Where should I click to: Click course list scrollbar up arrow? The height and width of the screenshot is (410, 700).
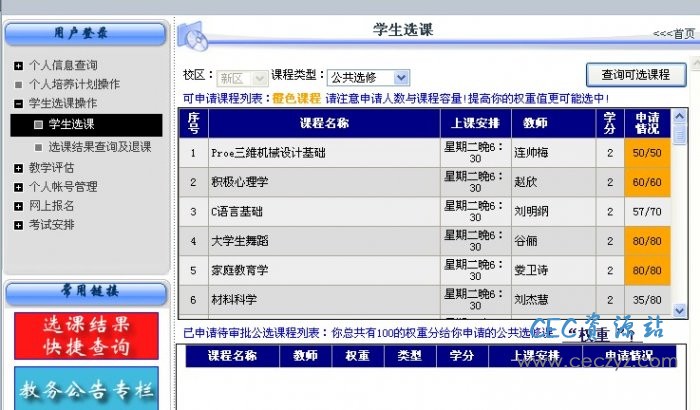[x=679, y=117]
